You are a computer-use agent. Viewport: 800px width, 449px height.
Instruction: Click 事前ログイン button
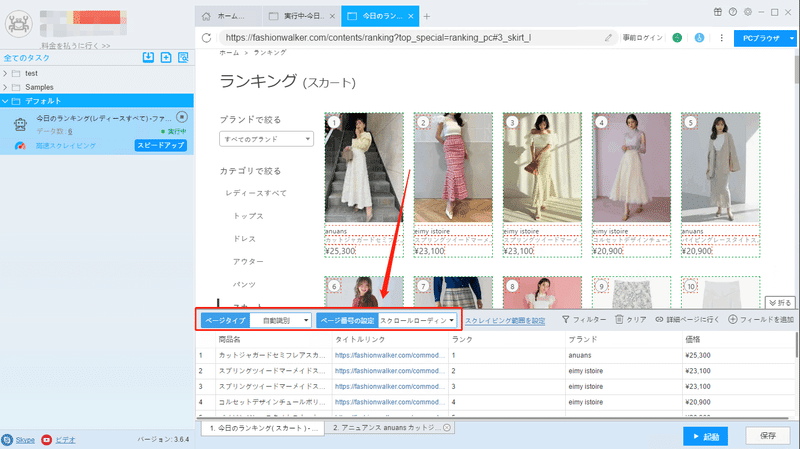(x=642, y=38)
